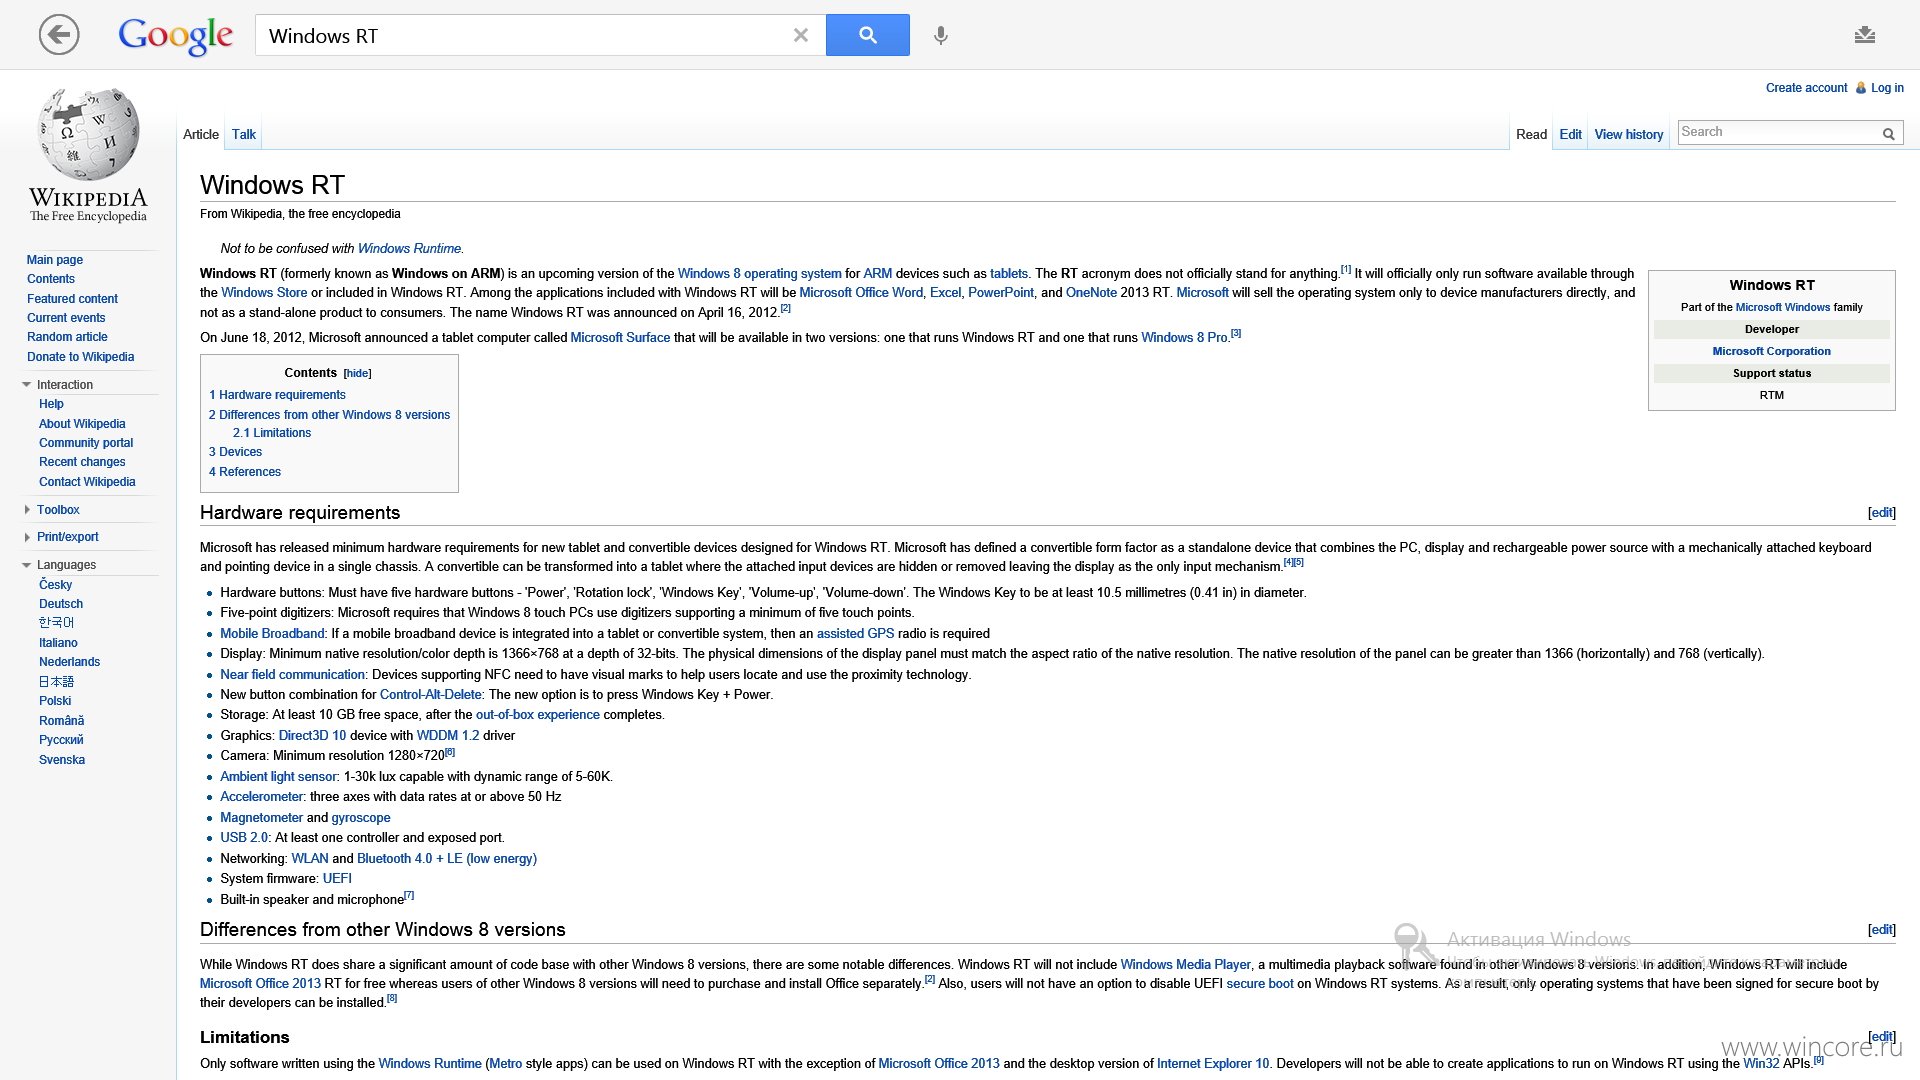The image size is (1920, 1080).
Task: Edit the Differences from other Windows 8 versions section
Action: click(x=1881, y=930)
